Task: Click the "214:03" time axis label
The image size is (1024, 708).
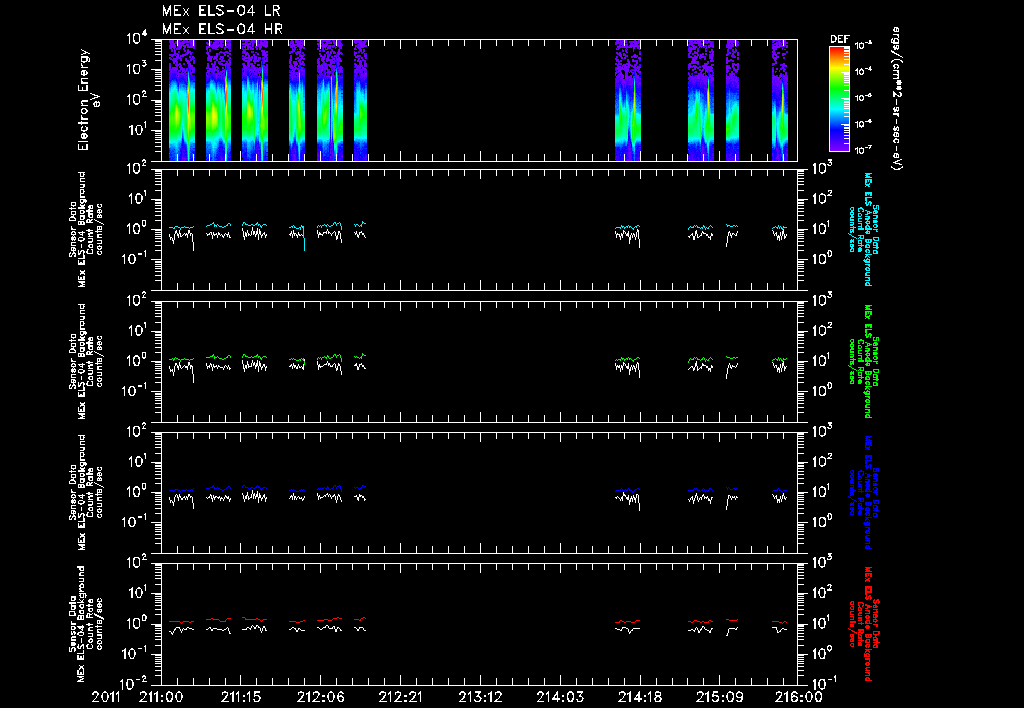Action: click(560, 697)
